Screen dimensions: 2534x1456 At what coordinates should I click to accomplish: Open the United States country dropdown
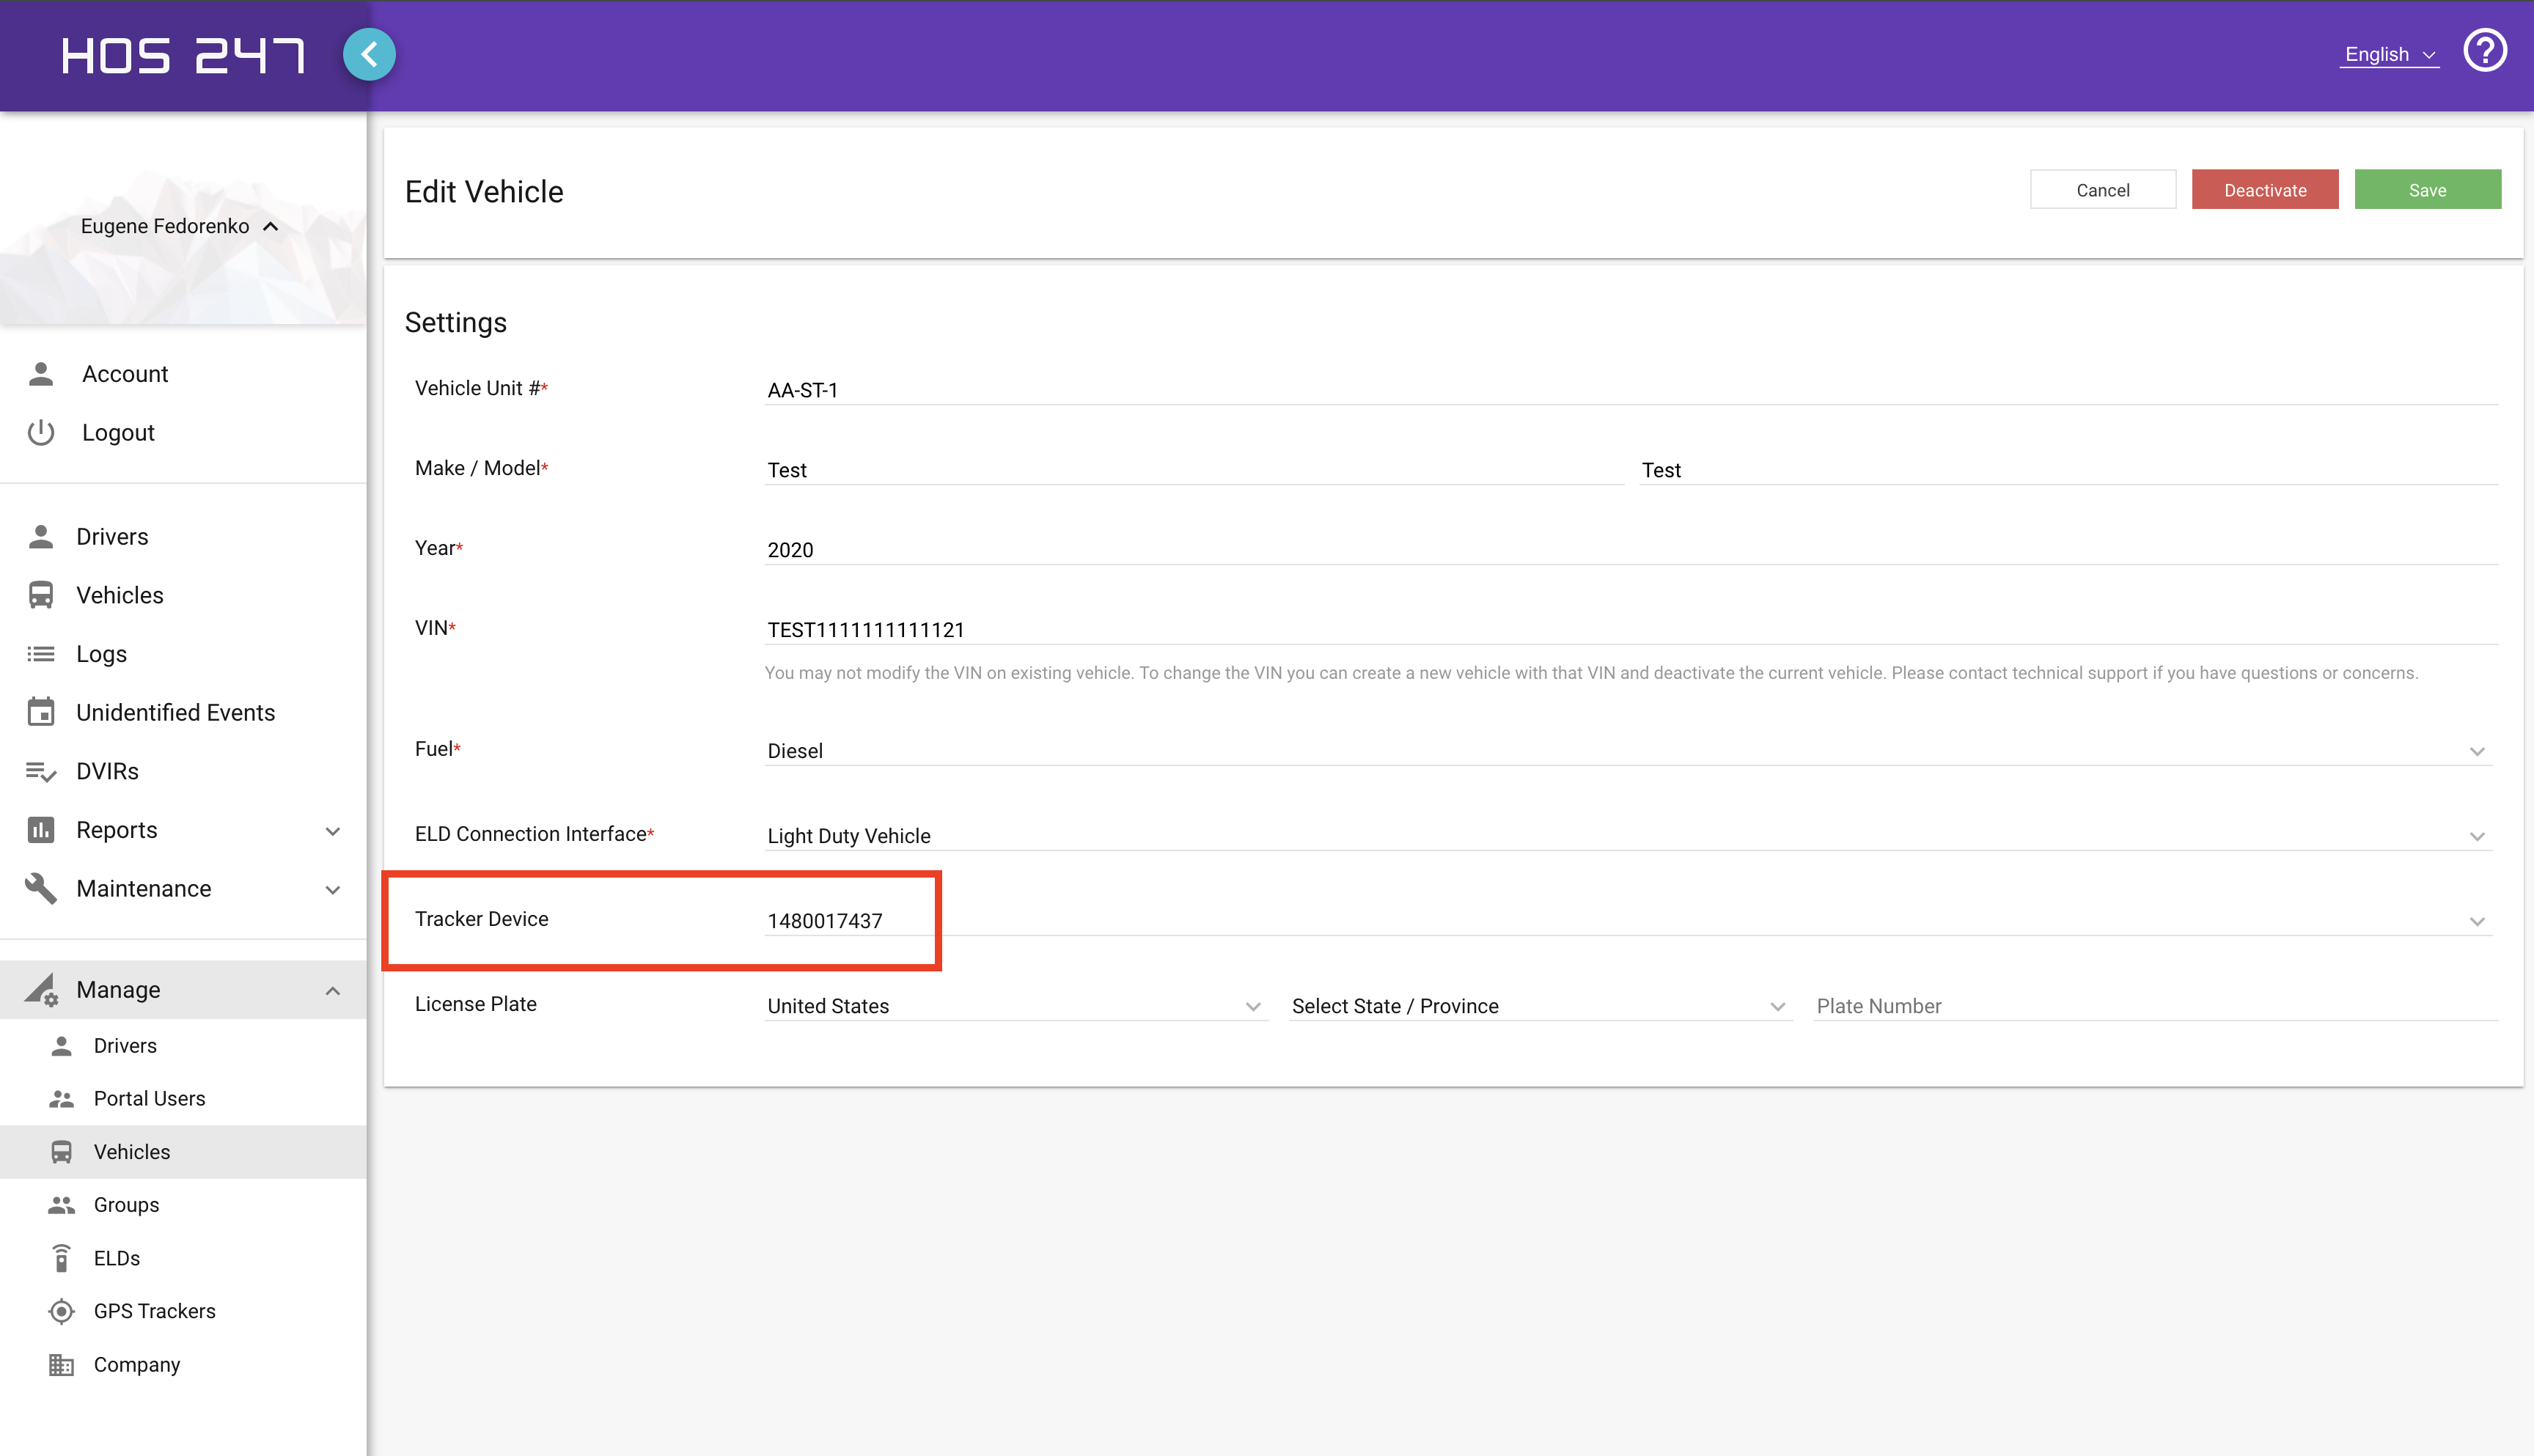pyautogui.click(x=1016, y=1006)
